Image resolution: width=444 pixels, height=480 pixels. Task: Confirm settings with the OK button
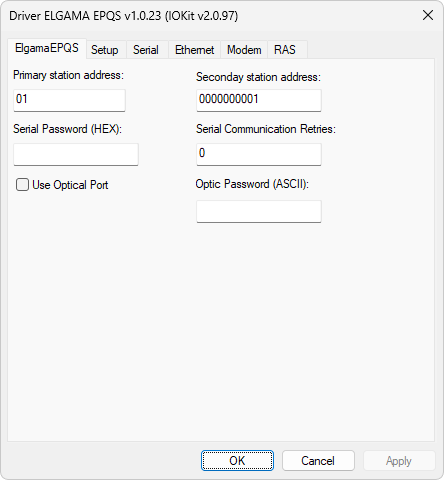[x=237, y=461]
